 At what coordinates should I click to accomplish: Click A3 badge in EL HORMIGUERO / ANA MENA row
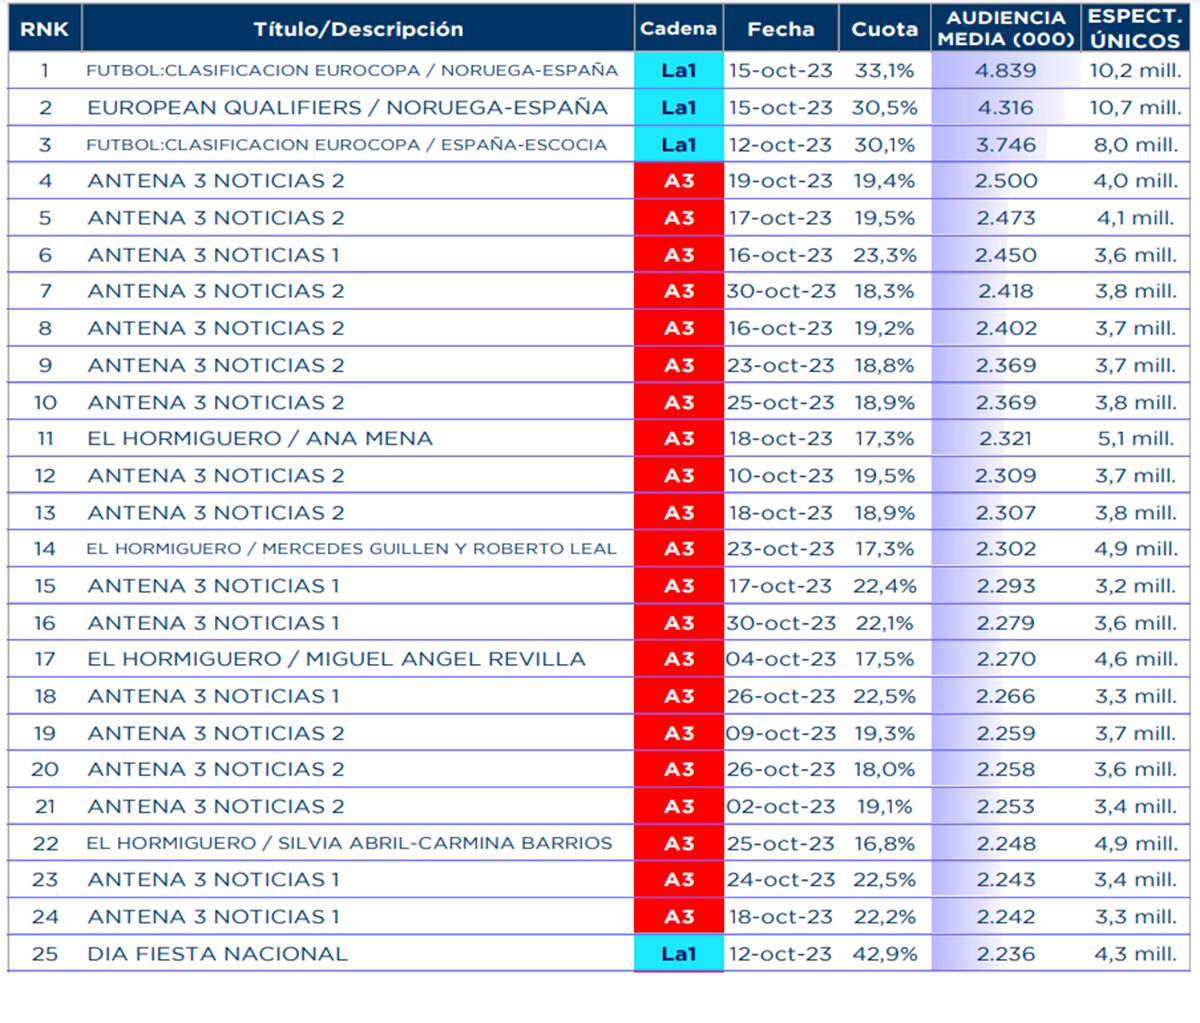point(678,439)
